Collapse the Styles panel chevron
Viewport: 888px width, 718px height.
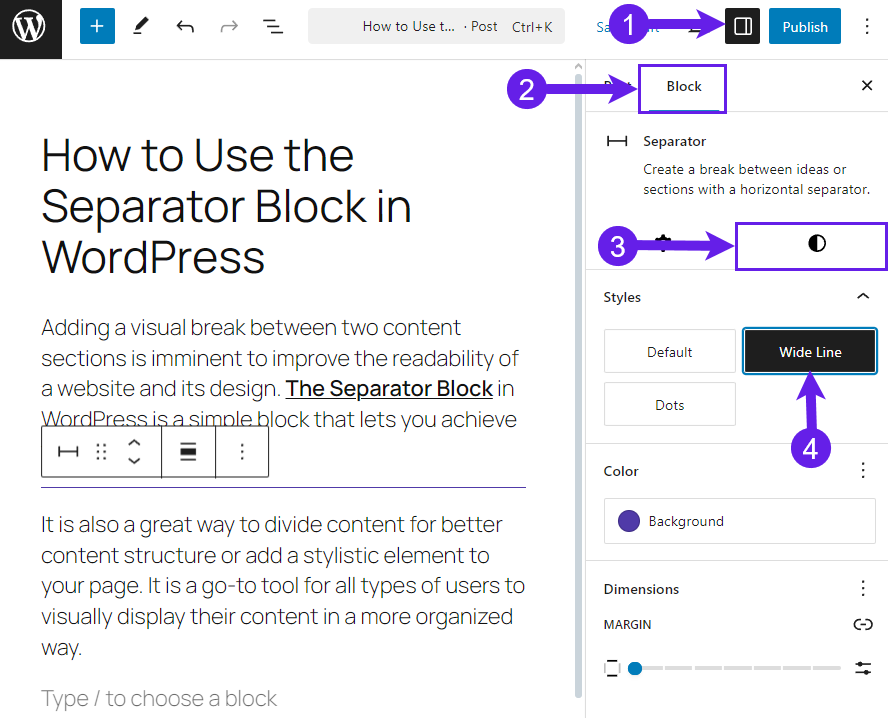click(863, 296)
